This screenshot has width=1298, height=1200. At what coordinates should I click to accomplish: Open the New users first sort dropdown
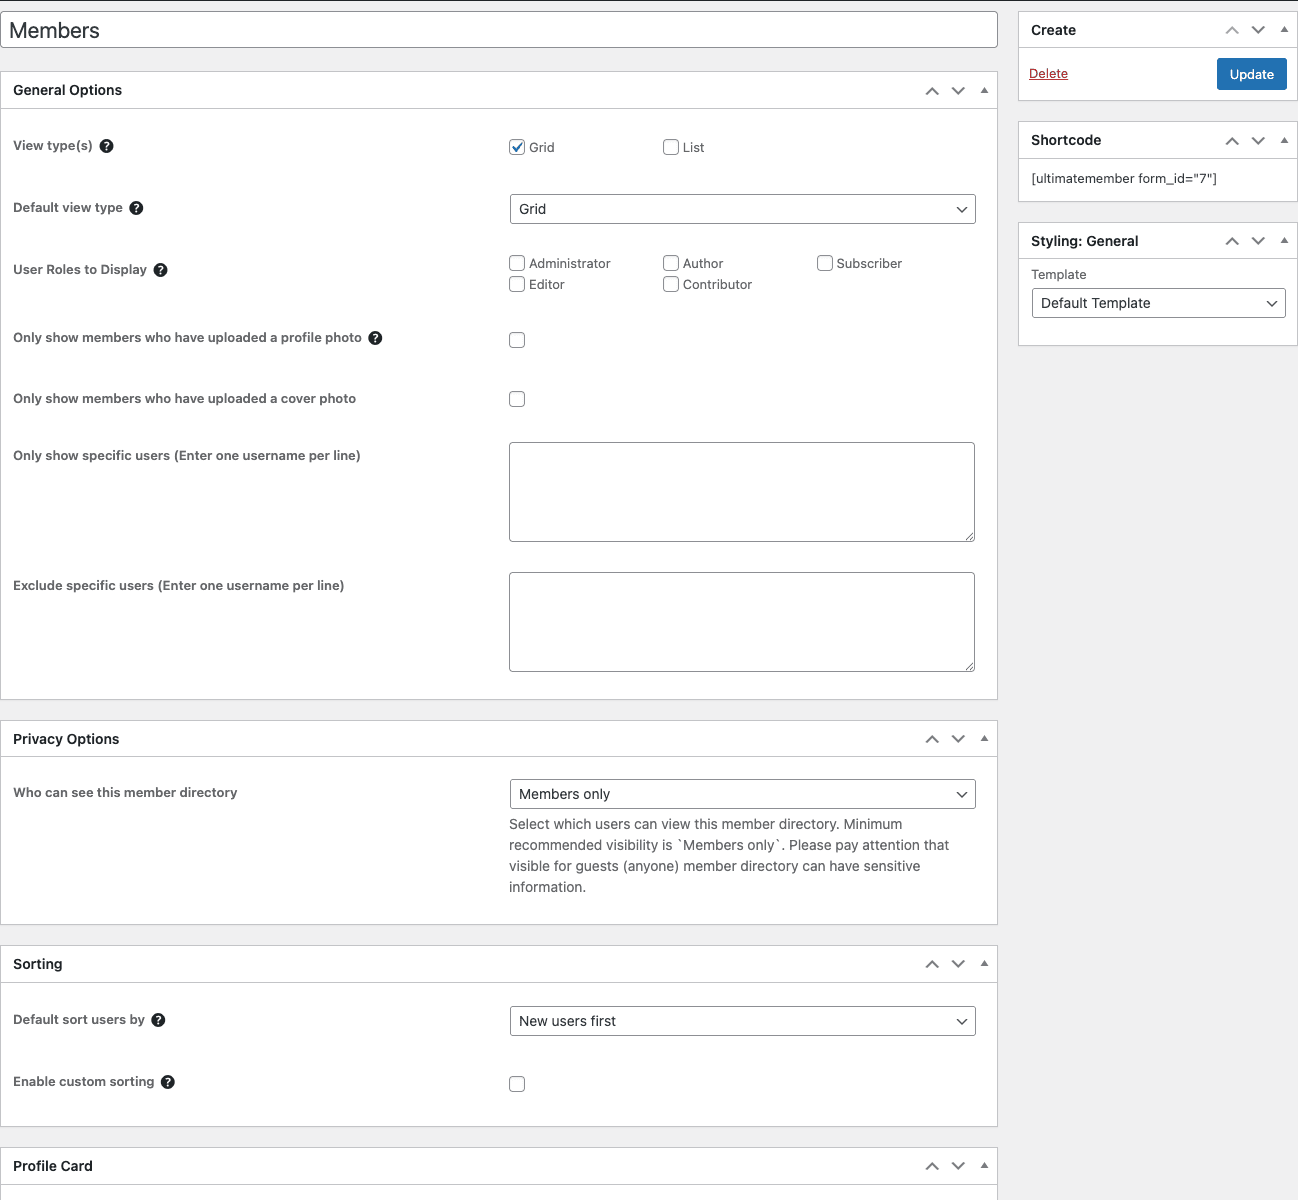coord(742,1021)
